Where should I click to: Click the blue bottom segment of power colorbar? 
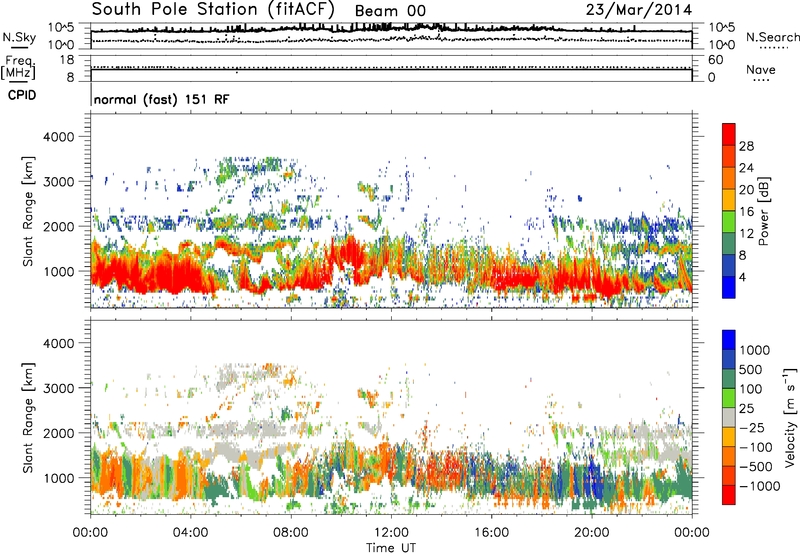(x=729, y=288)
